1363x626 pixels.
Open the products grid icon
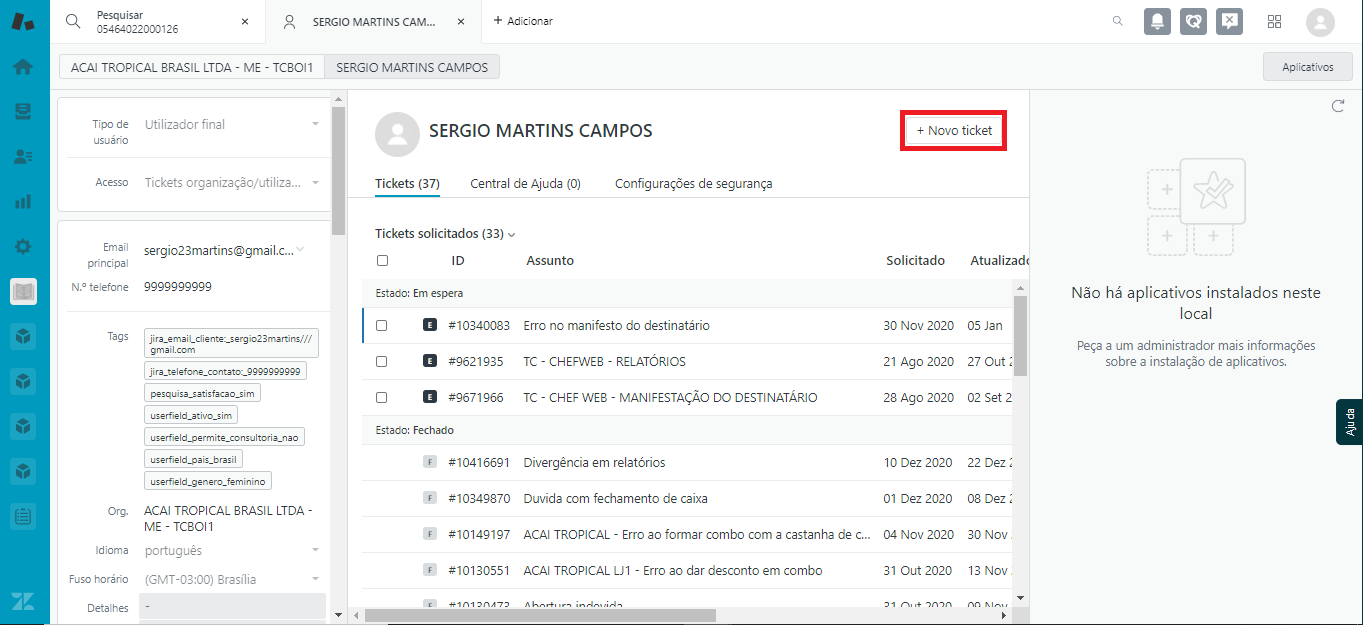click(1275, 21)
